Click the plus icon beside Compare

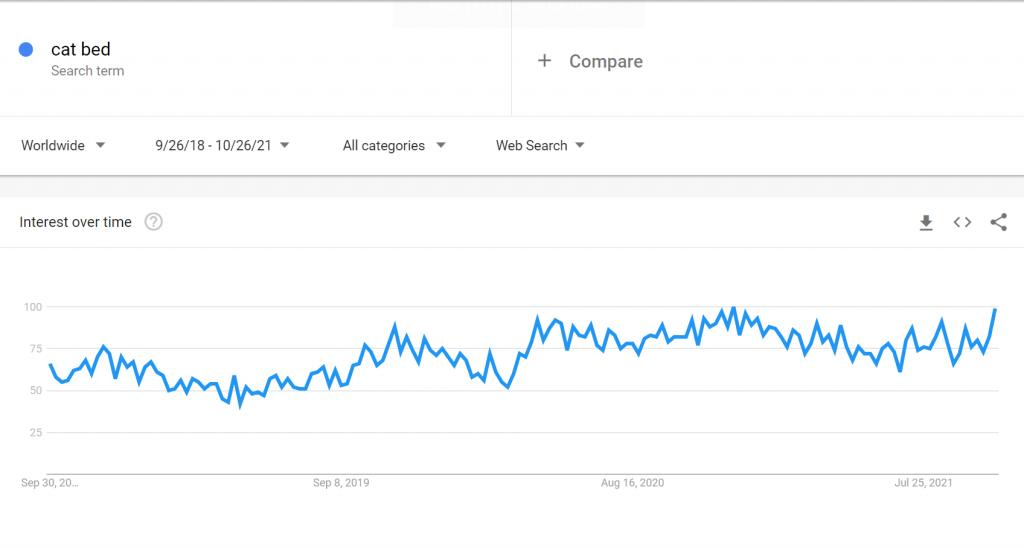click(x=544, y=61)
